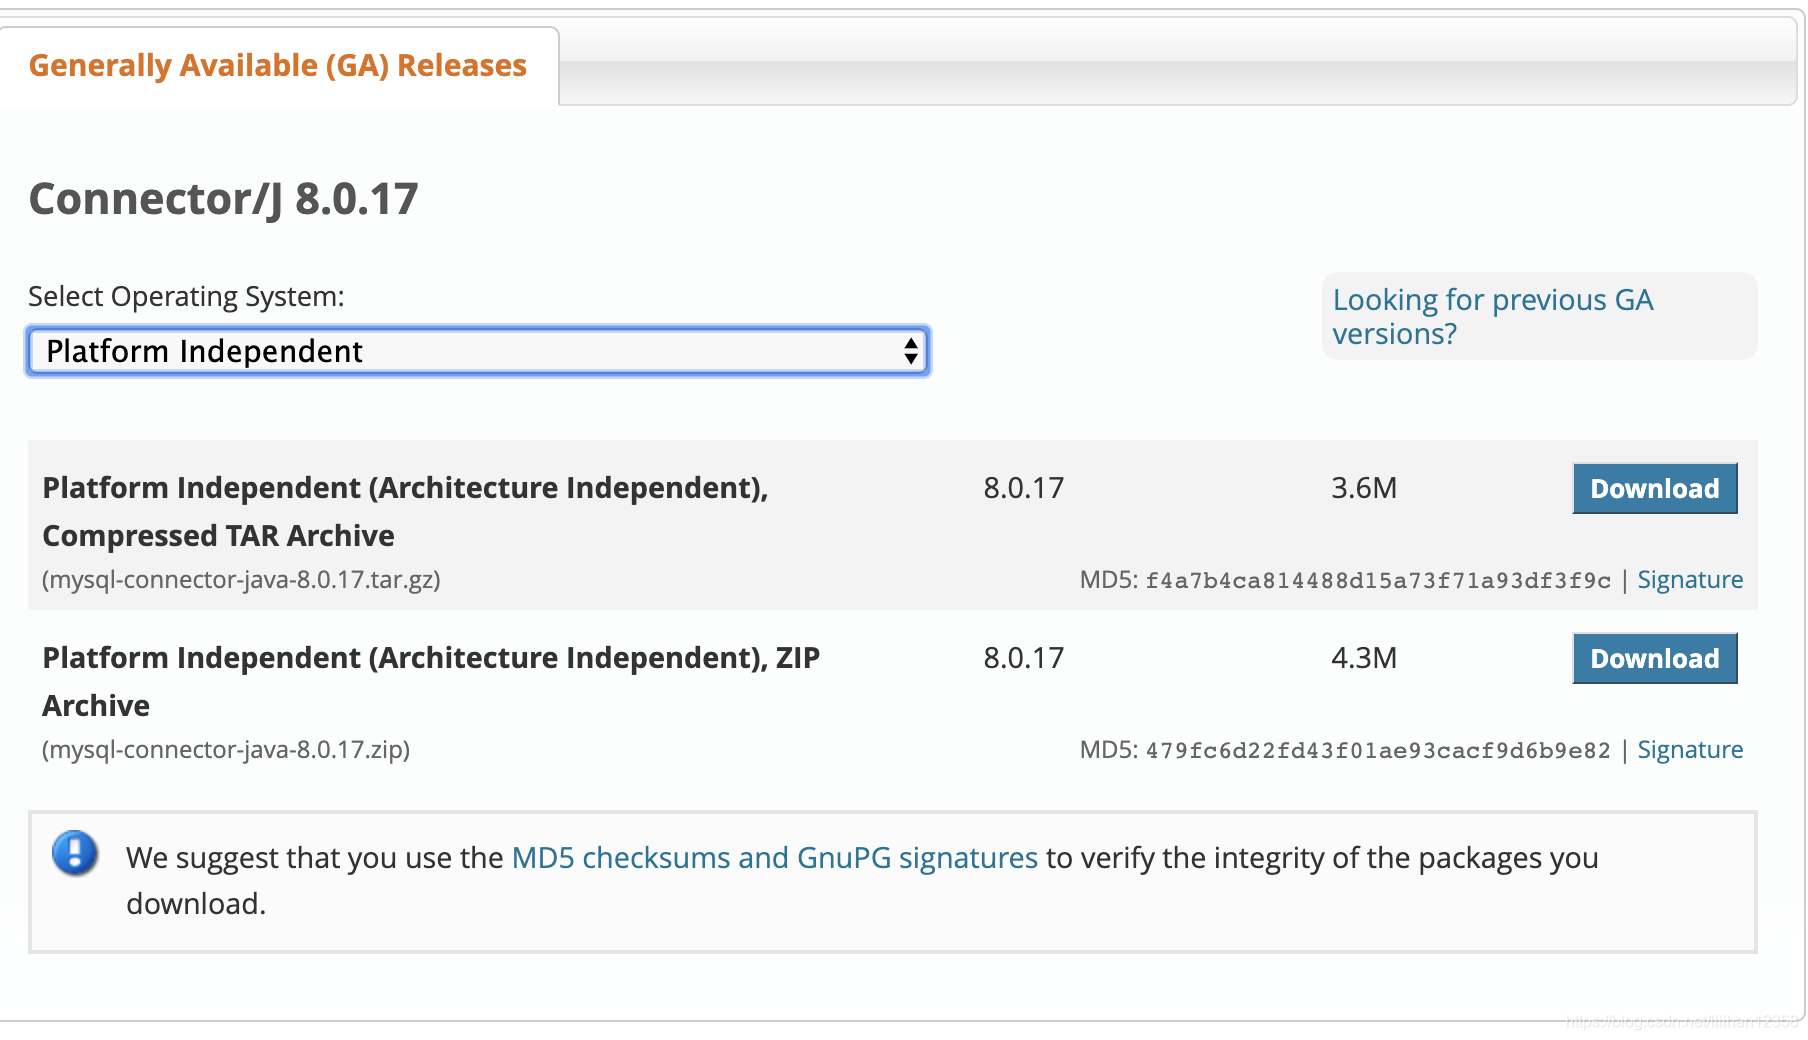Image resolution: width=1808 pixels, height=1040 pixels.
Task: Select the Connector/J 8.0.17 heading
Action: 224,198
